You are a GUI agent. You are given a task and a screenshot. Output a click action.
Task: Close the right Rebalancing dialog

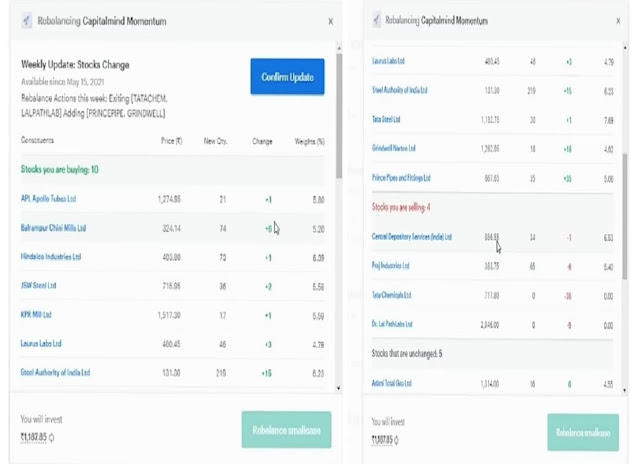coord(618,21)
